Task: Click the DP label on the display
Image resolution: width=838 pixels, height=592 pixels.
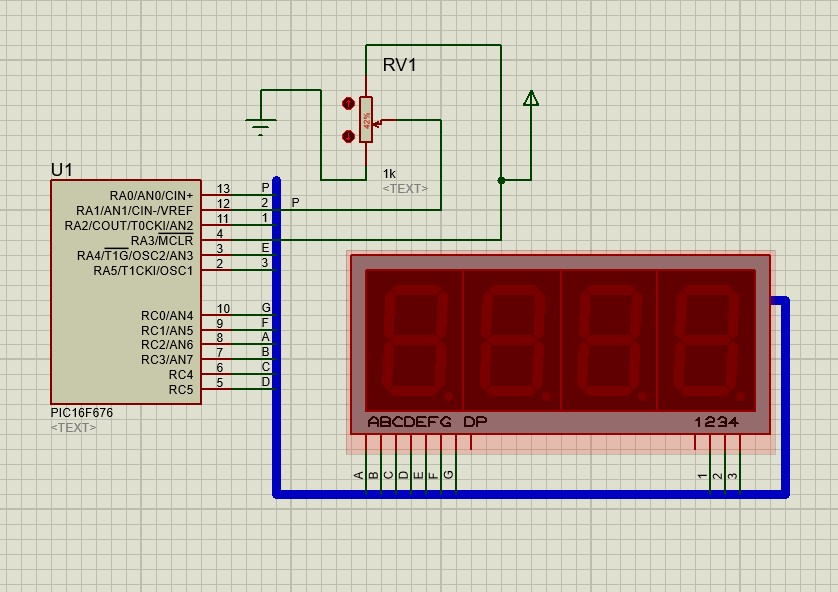Action: [x=475, y=422]
